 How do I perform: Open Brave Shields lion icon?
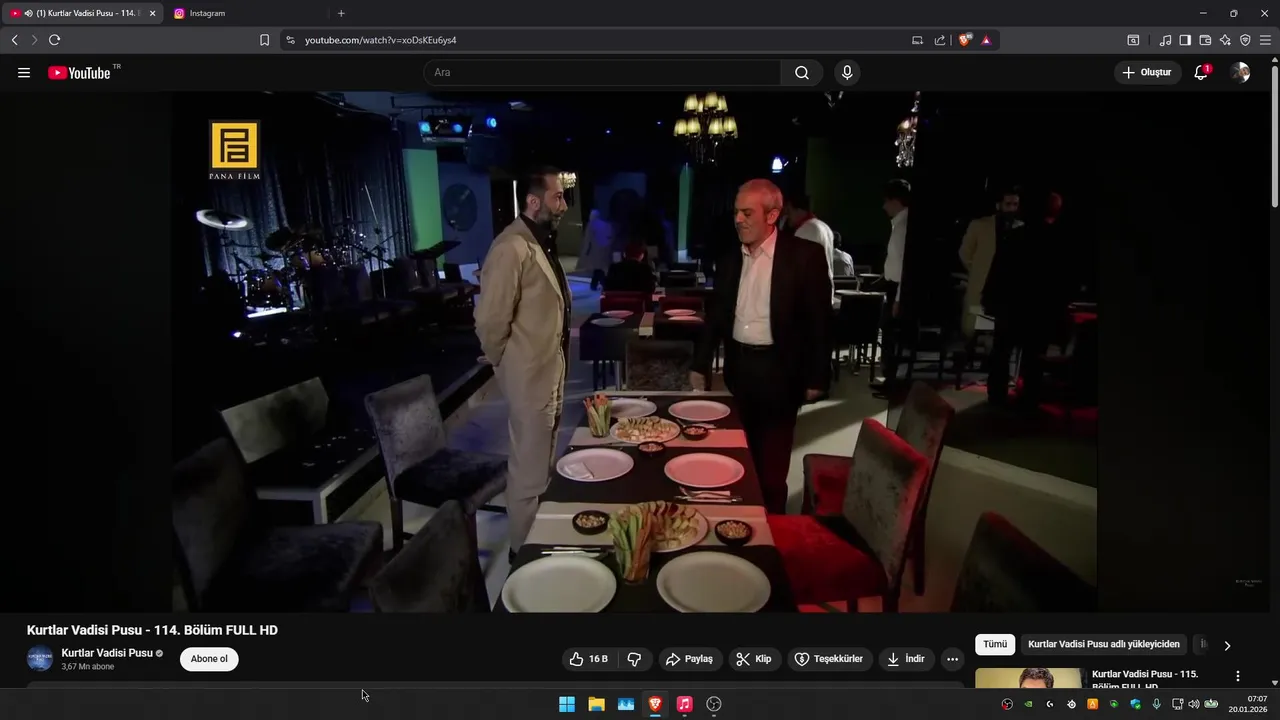point(964,40)
